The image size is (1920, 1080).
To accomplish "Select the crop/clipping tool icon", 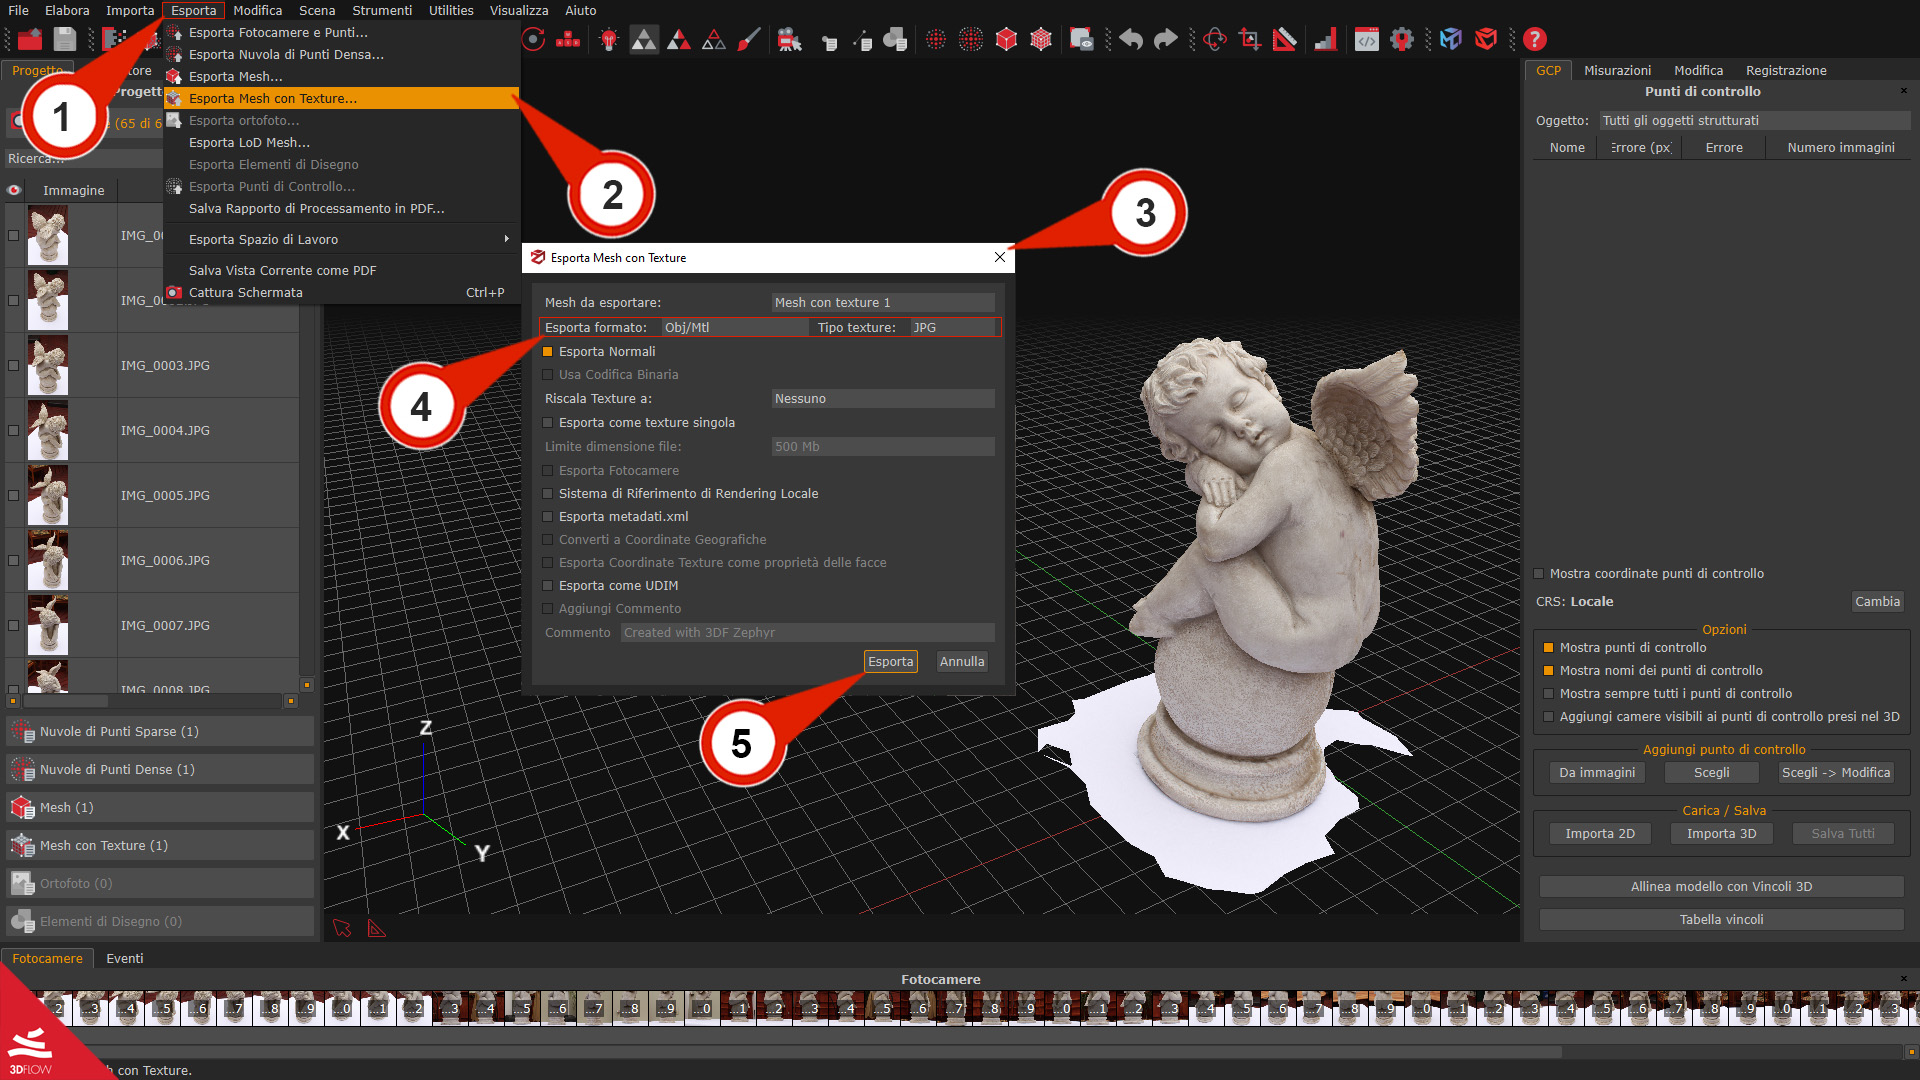I will click(1248, 40).
